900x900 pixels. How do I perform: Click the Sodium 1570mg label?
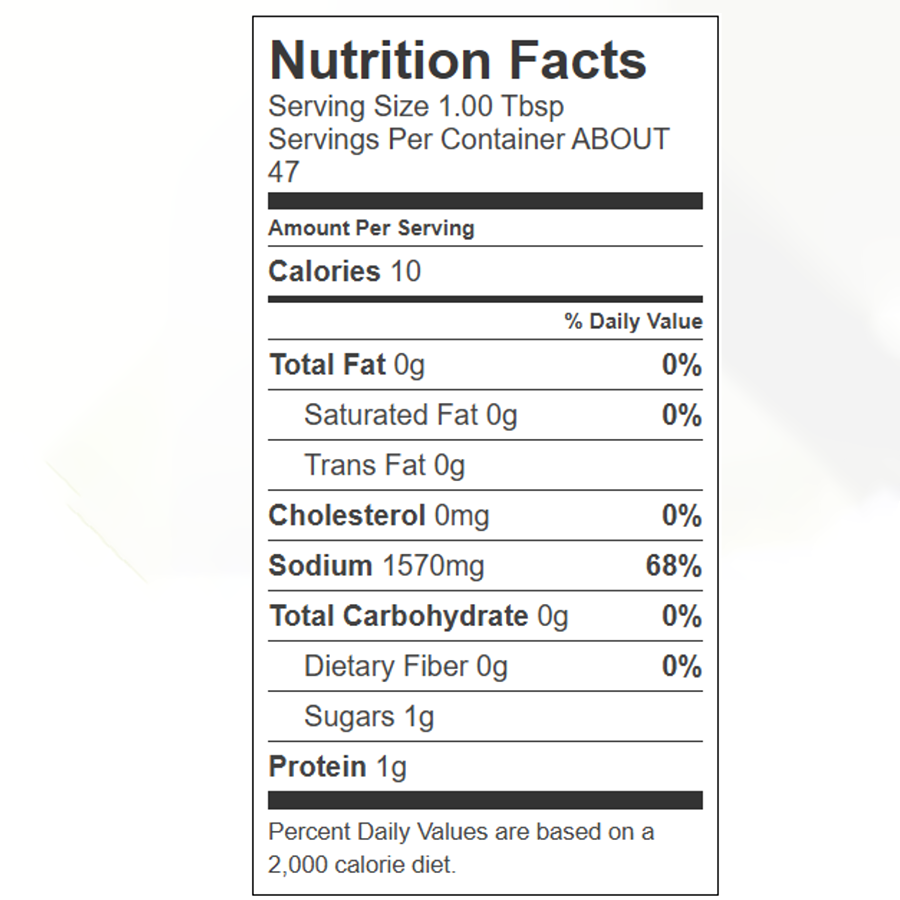[x=377, y=566]
